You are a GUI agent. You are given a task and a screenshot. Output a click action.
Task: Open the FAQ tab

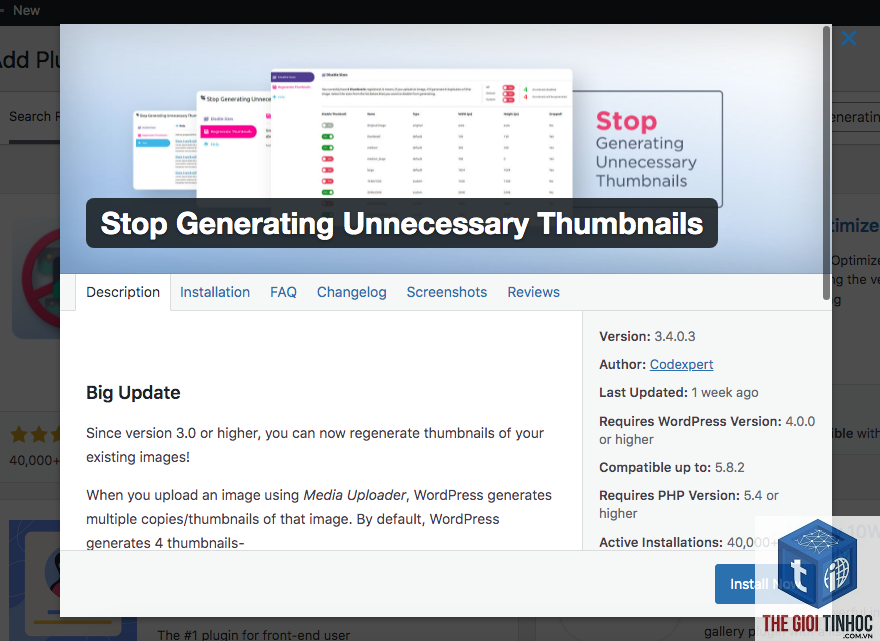tap(283, 292)
